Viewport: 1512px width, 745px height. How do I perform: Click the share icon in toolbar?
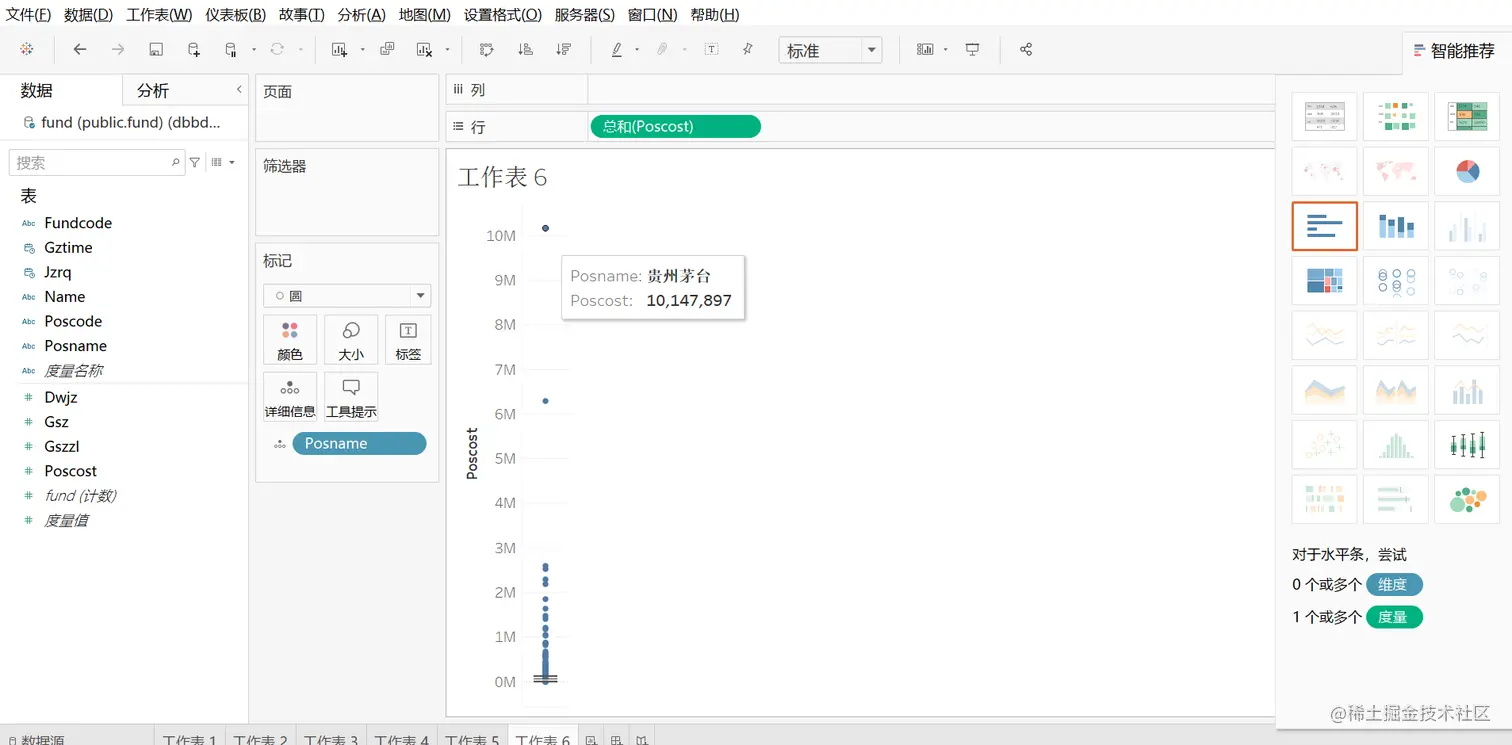click(1026, 49)
